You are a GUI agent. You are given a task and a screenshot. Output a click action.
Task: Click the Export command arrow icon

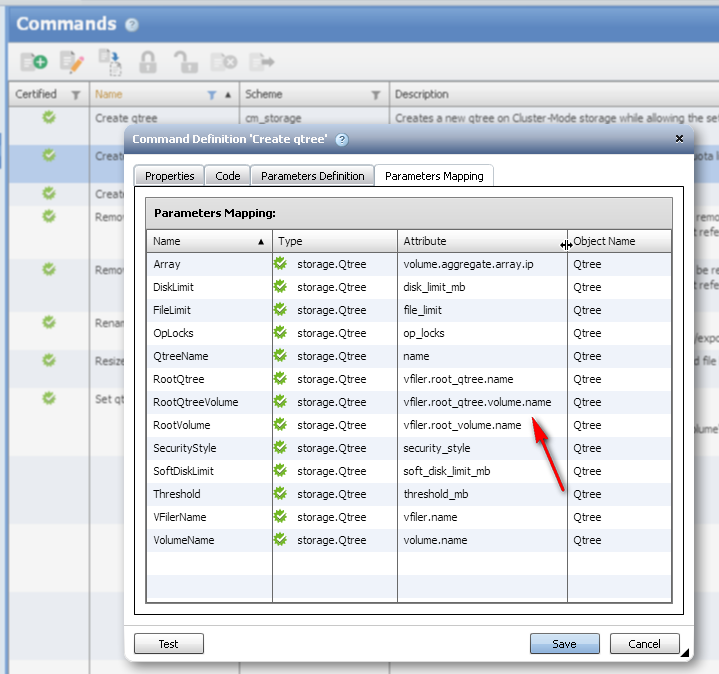pos(262,62)
